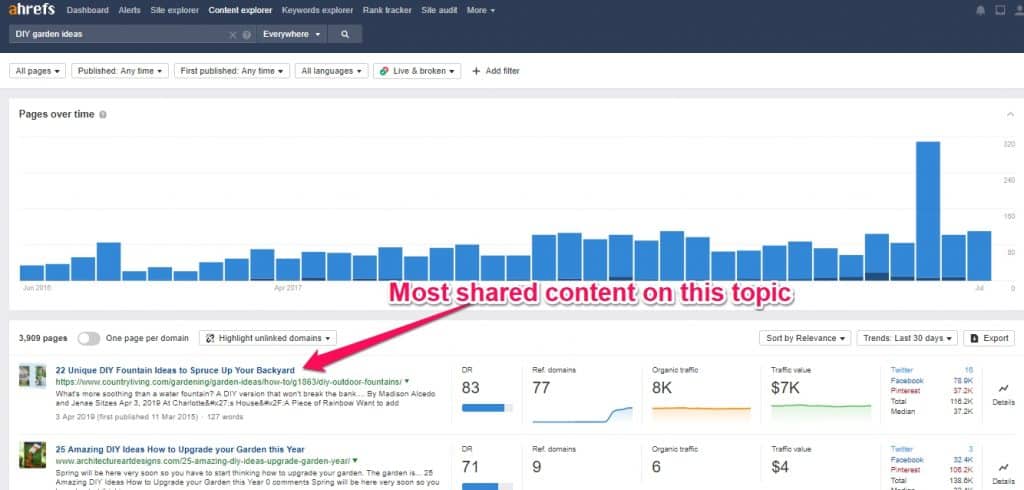This screenshot has height=490, width=1024.
Task: Open architectureartdesigns.com URL link
Action: (202, 461)
